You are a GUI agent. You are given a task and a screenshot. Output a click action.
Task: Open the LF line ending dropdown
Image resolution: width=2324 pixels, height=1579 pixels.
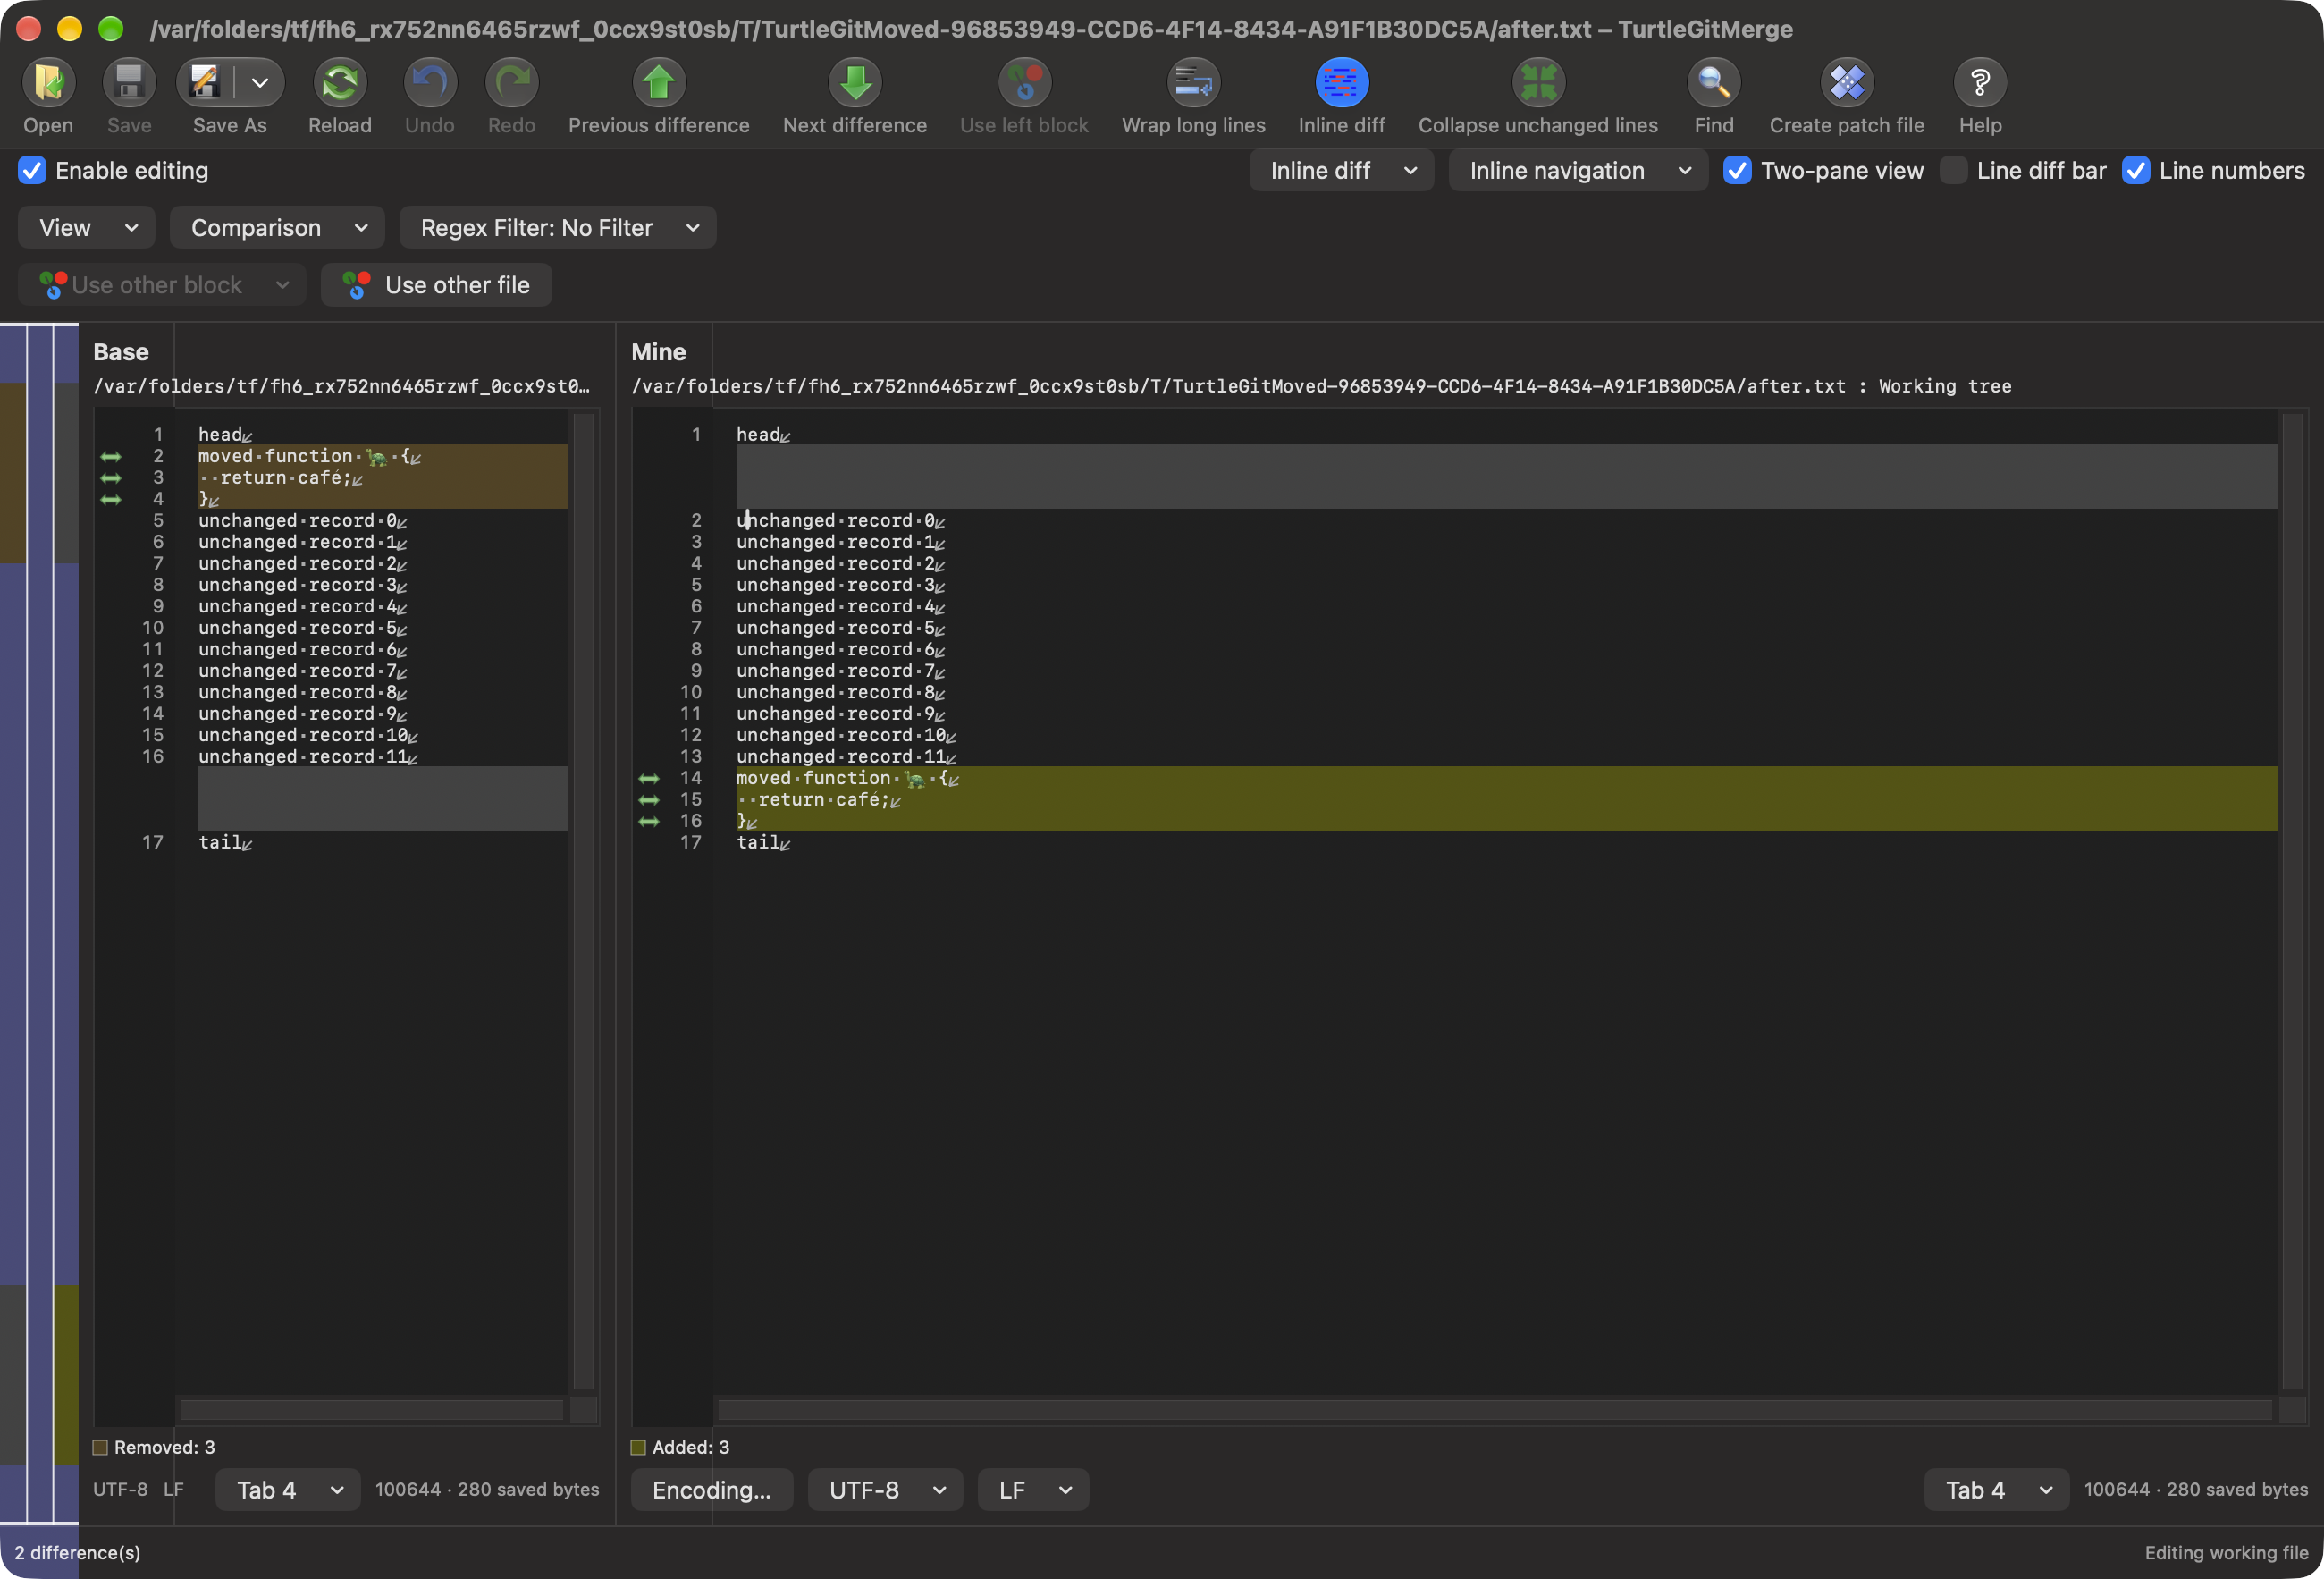point(1033,1490)
